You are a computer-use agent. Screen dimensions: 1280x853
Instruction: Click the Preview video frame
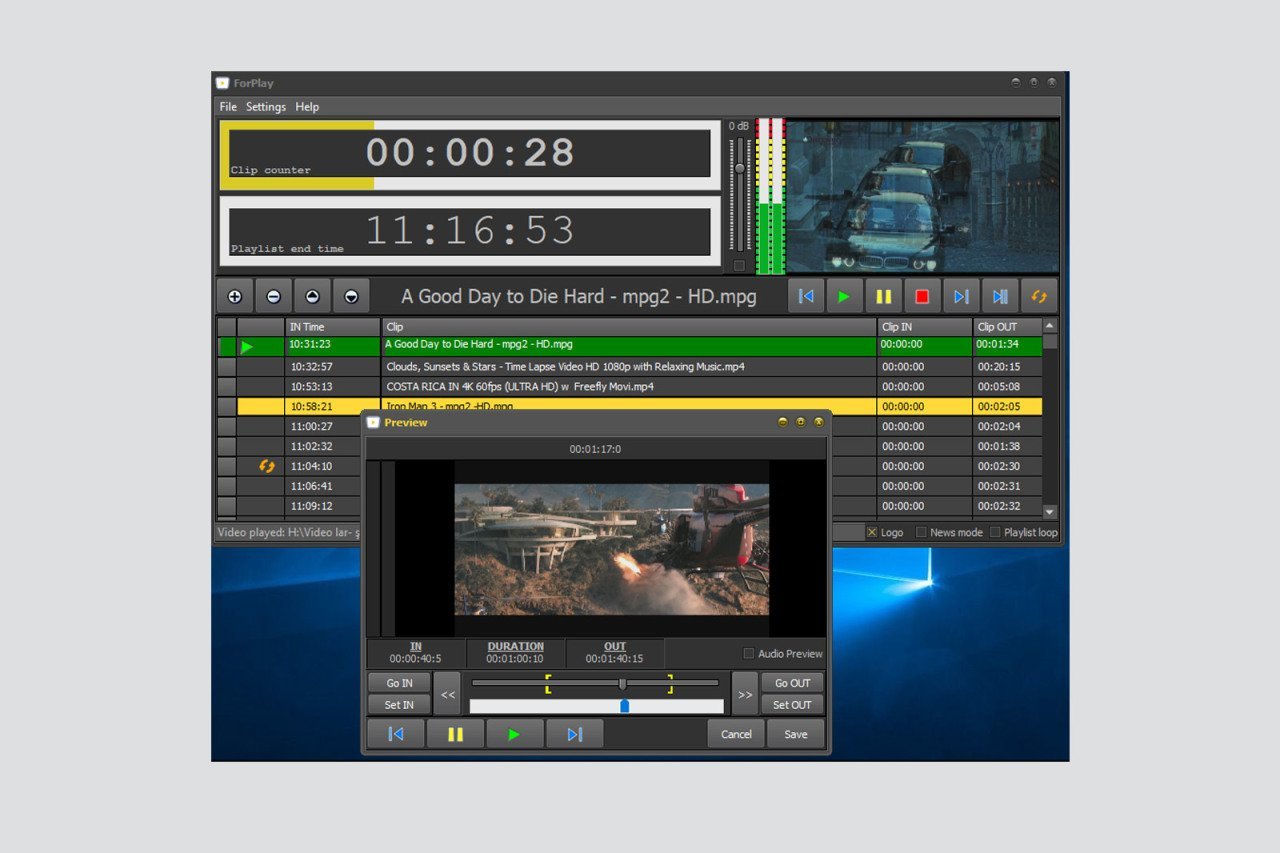(x=612, y=549)
